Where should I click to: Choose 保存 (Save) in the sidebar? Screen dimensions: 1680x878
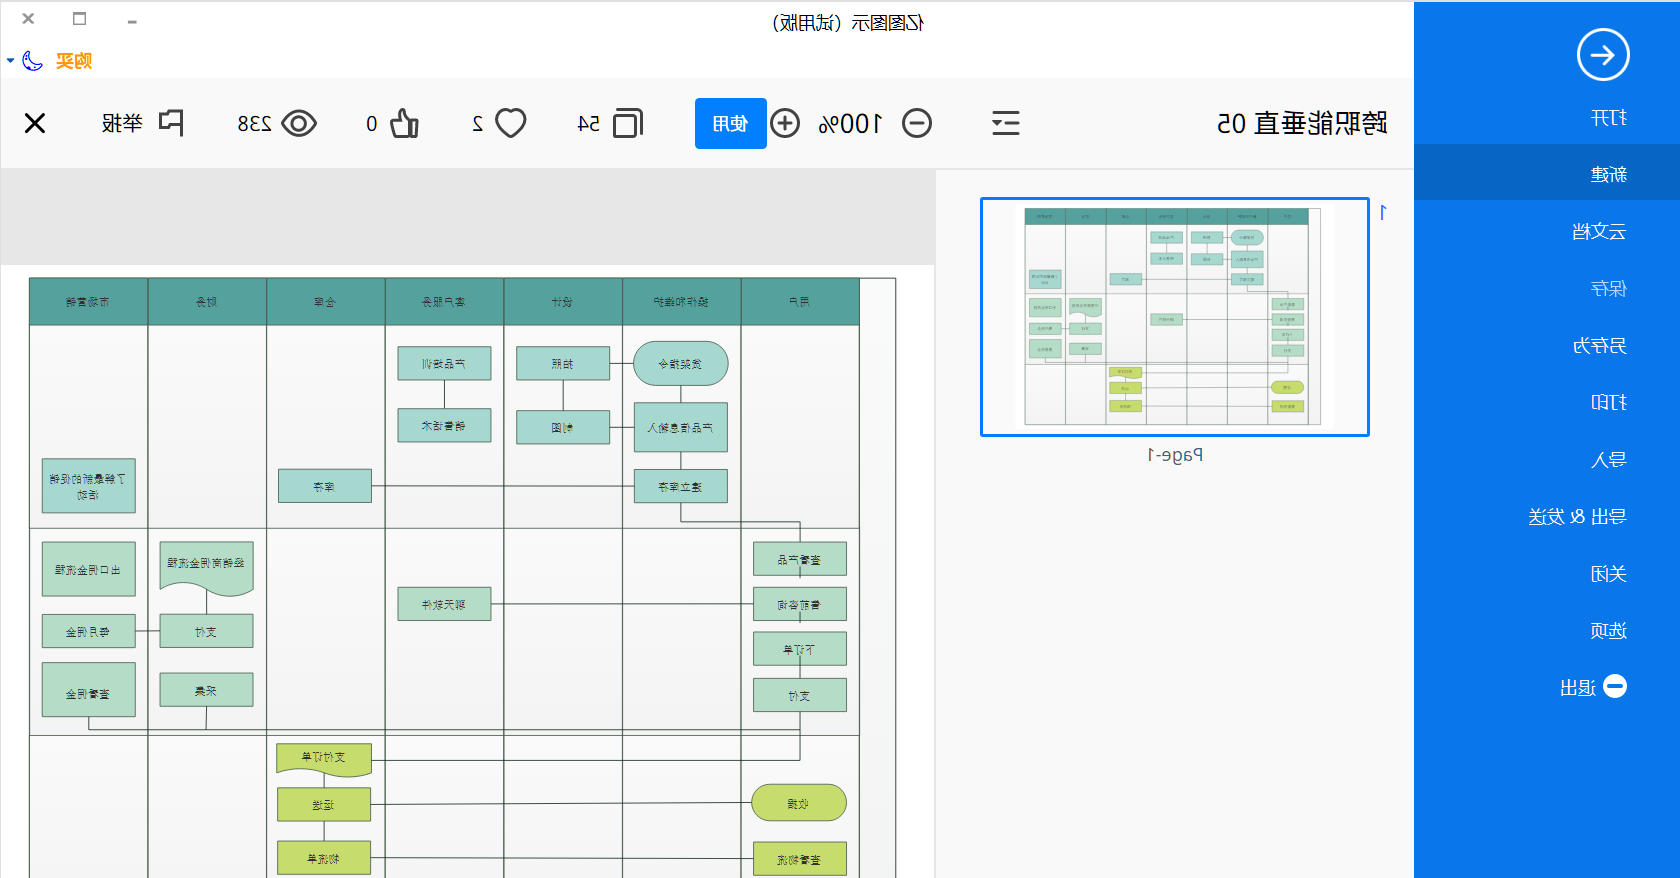click(x=1609, y=288)
